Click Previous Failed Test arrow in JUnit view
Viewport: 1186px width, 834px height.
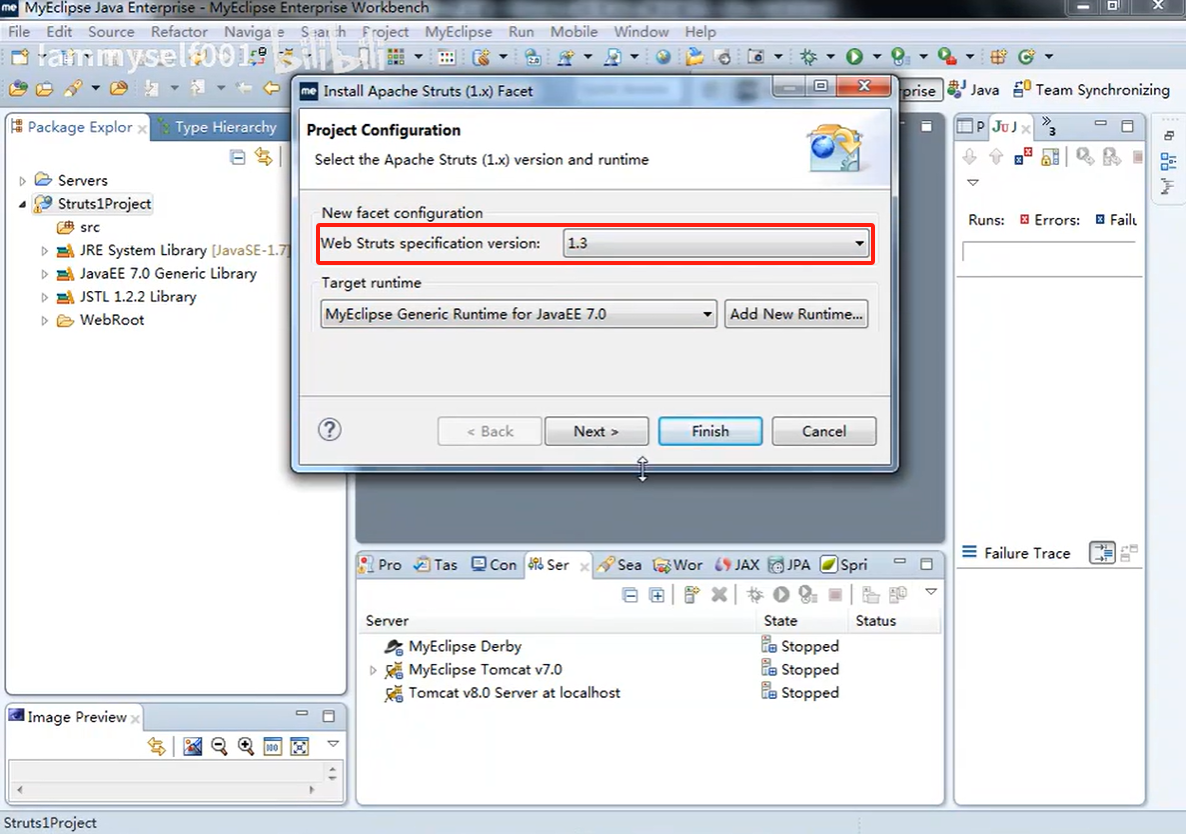click(996, 157)
